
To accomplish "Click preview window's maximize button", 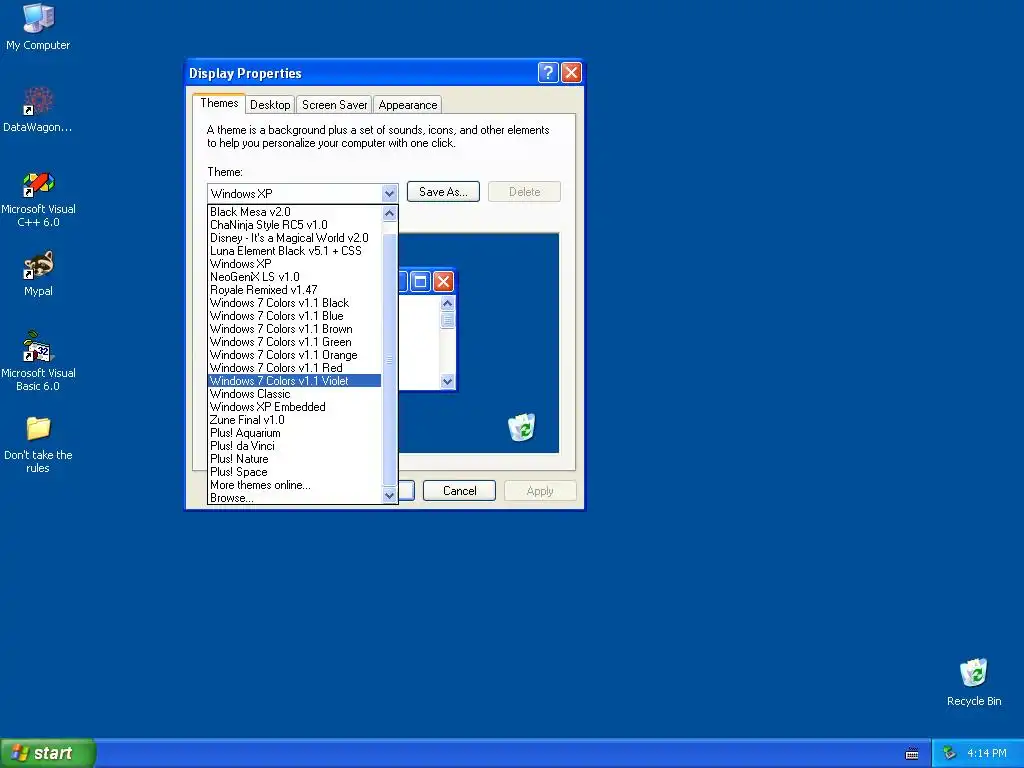I will [421, 281].
